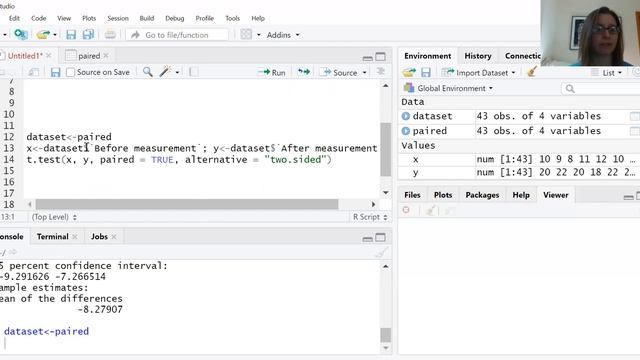The image size is (640, 360).
Task: Switch to the paired data tab
Action: pos(89,56)
